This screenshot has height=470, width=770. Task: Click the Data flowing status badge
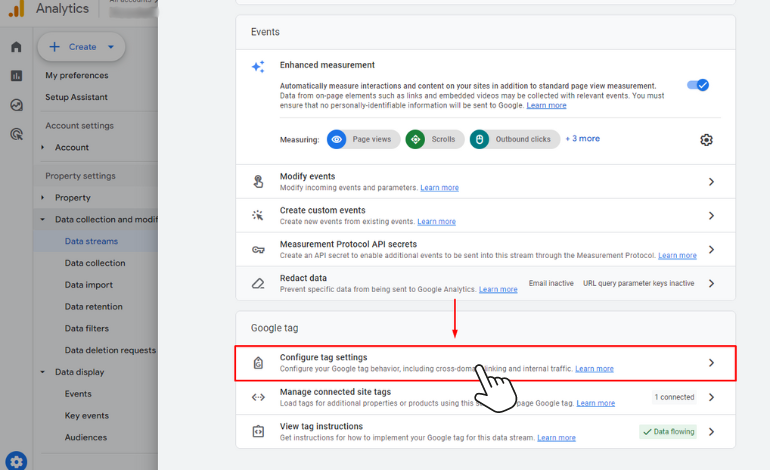pyautogui.click(x=668, y=432)
